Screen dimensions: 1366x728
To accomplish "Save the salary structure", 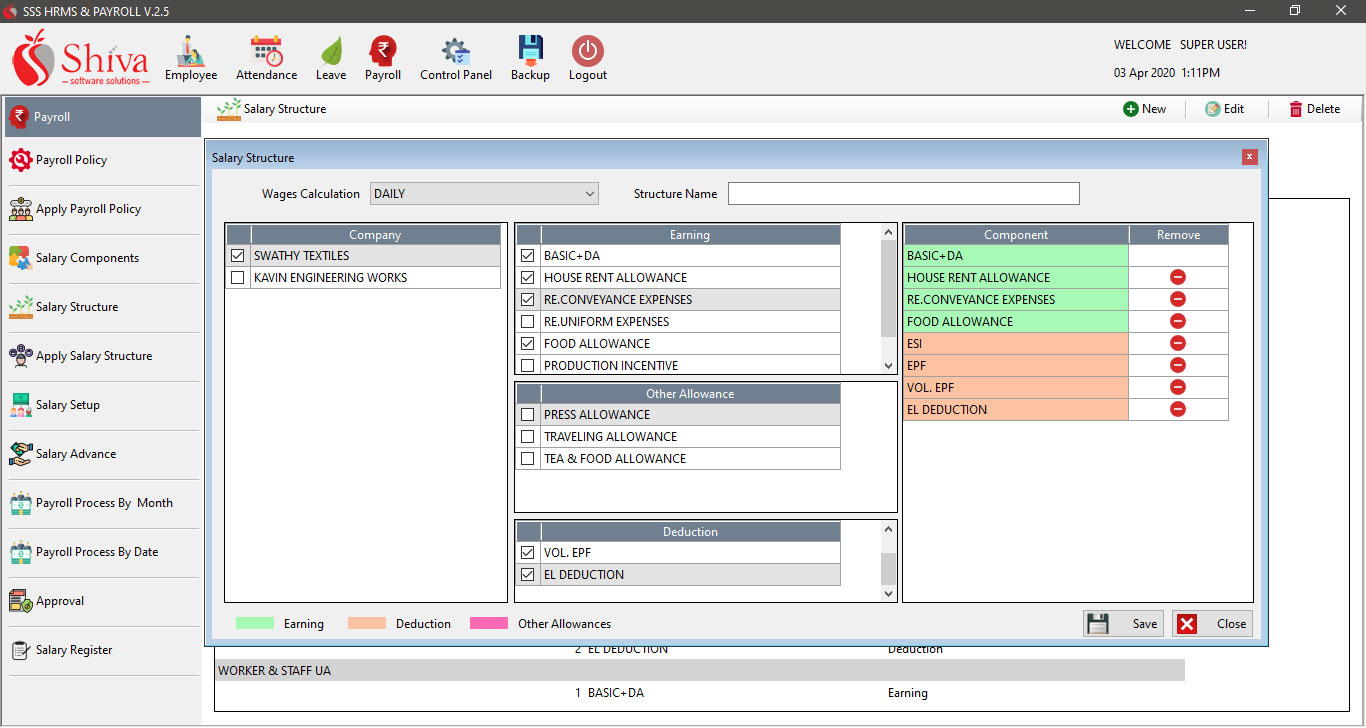I will [1124, 624].
